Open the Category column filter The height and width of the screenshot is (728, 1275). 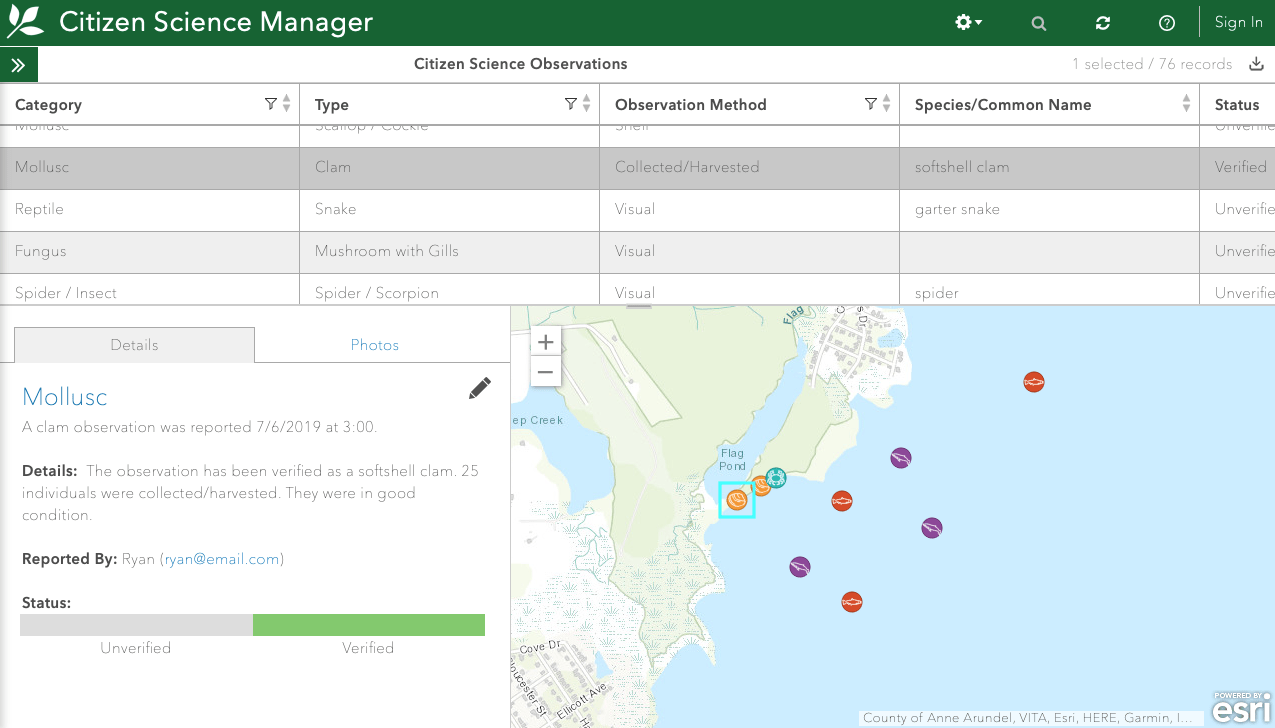pyautogui.click(x=270, y=102)
